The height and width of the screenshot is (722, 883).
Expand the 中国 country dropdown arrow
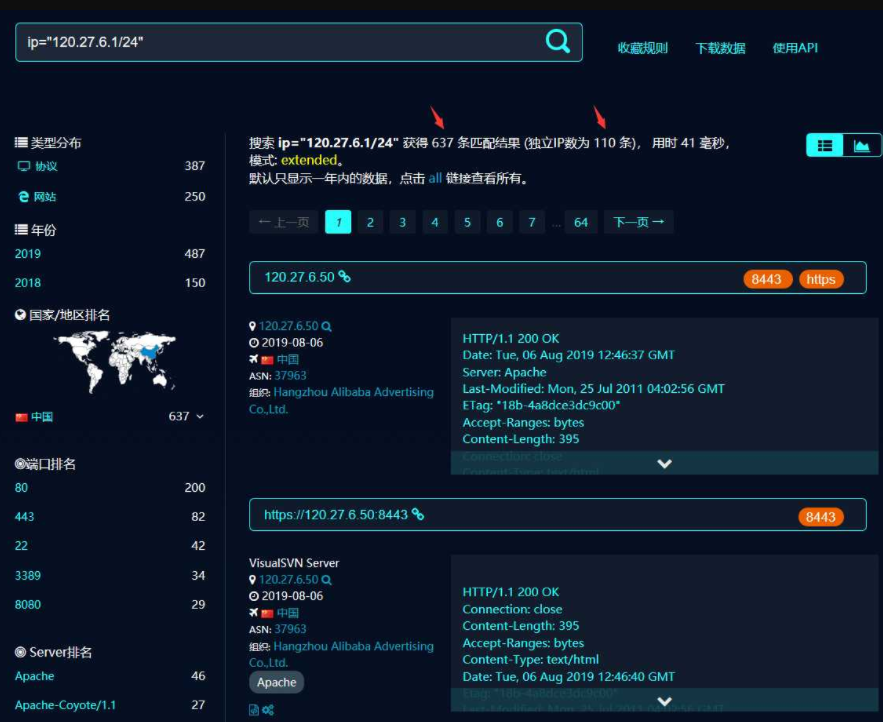tap(200, 416)
